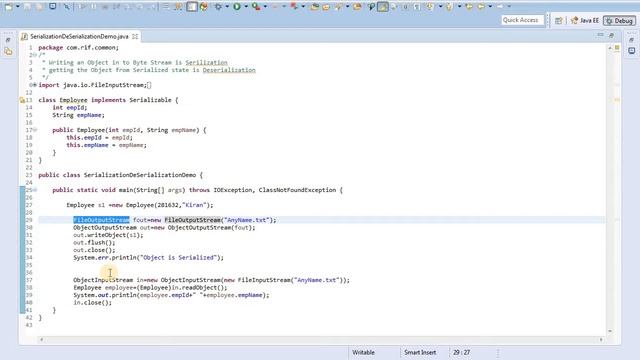This screenshot has height=360, width=640.
Task: Click the vertical scrollbar down arrow
Action: pyautogui.click(x=610, y=331)
